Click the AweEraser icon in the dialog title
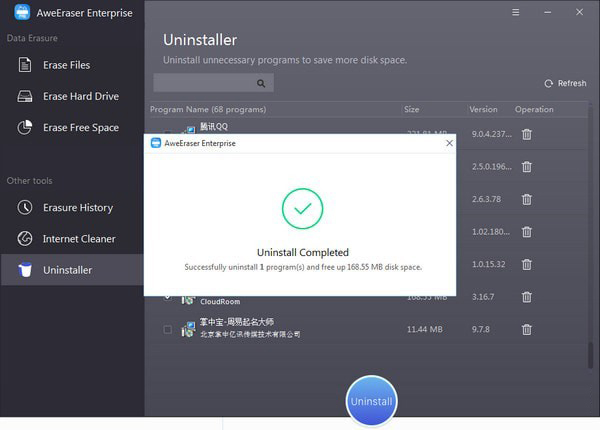Image resolution: width=600 pixels, height=430 pixels. [x=156, y=143]
